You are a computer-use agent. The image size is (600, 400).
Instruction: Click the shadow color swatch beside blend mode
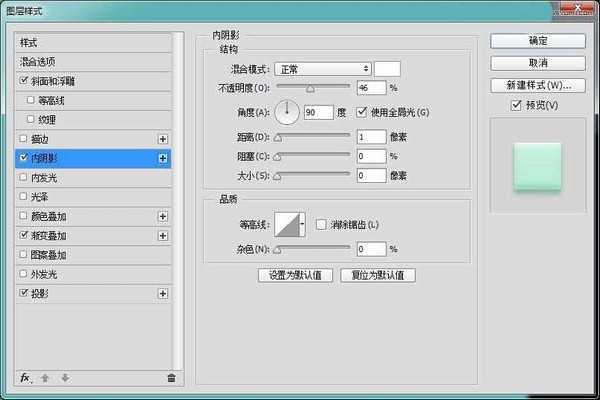tap(387, 69)
